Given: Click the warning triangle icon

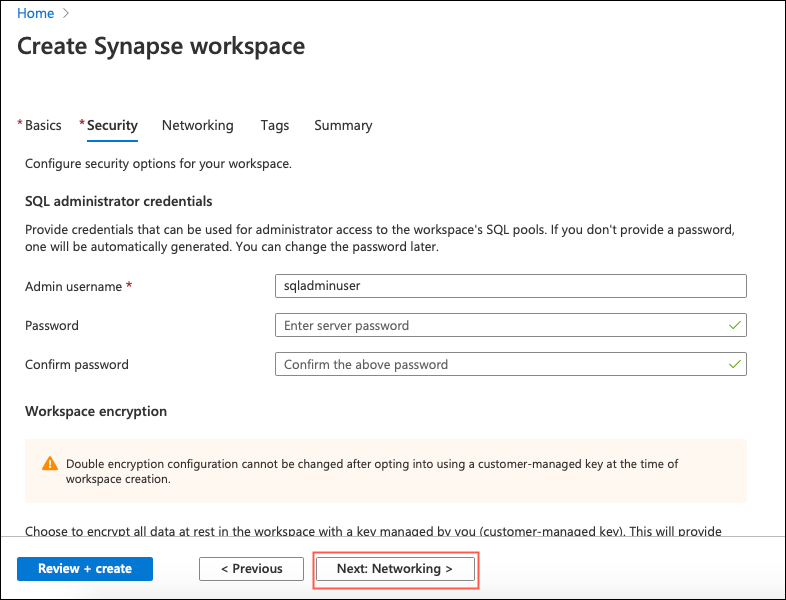Looking at the screenshot, I should [x=50, y=464].
